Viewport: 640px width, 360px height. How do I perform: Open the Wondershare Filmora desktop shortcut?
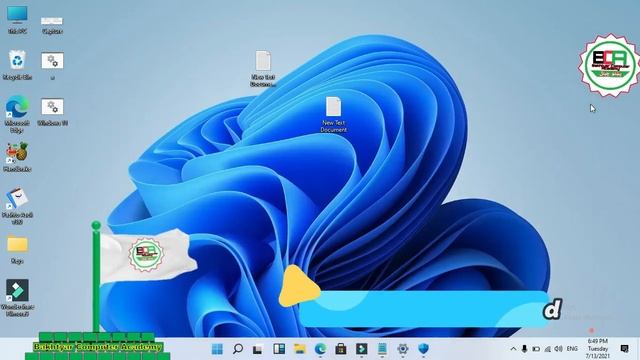coord(17,298)
